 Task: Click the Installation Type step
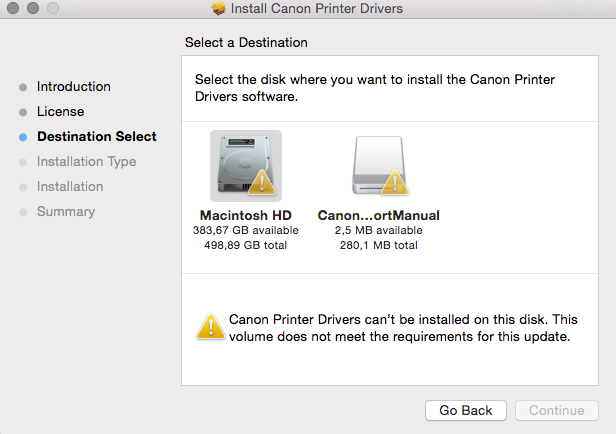click(x=86, y=162)
